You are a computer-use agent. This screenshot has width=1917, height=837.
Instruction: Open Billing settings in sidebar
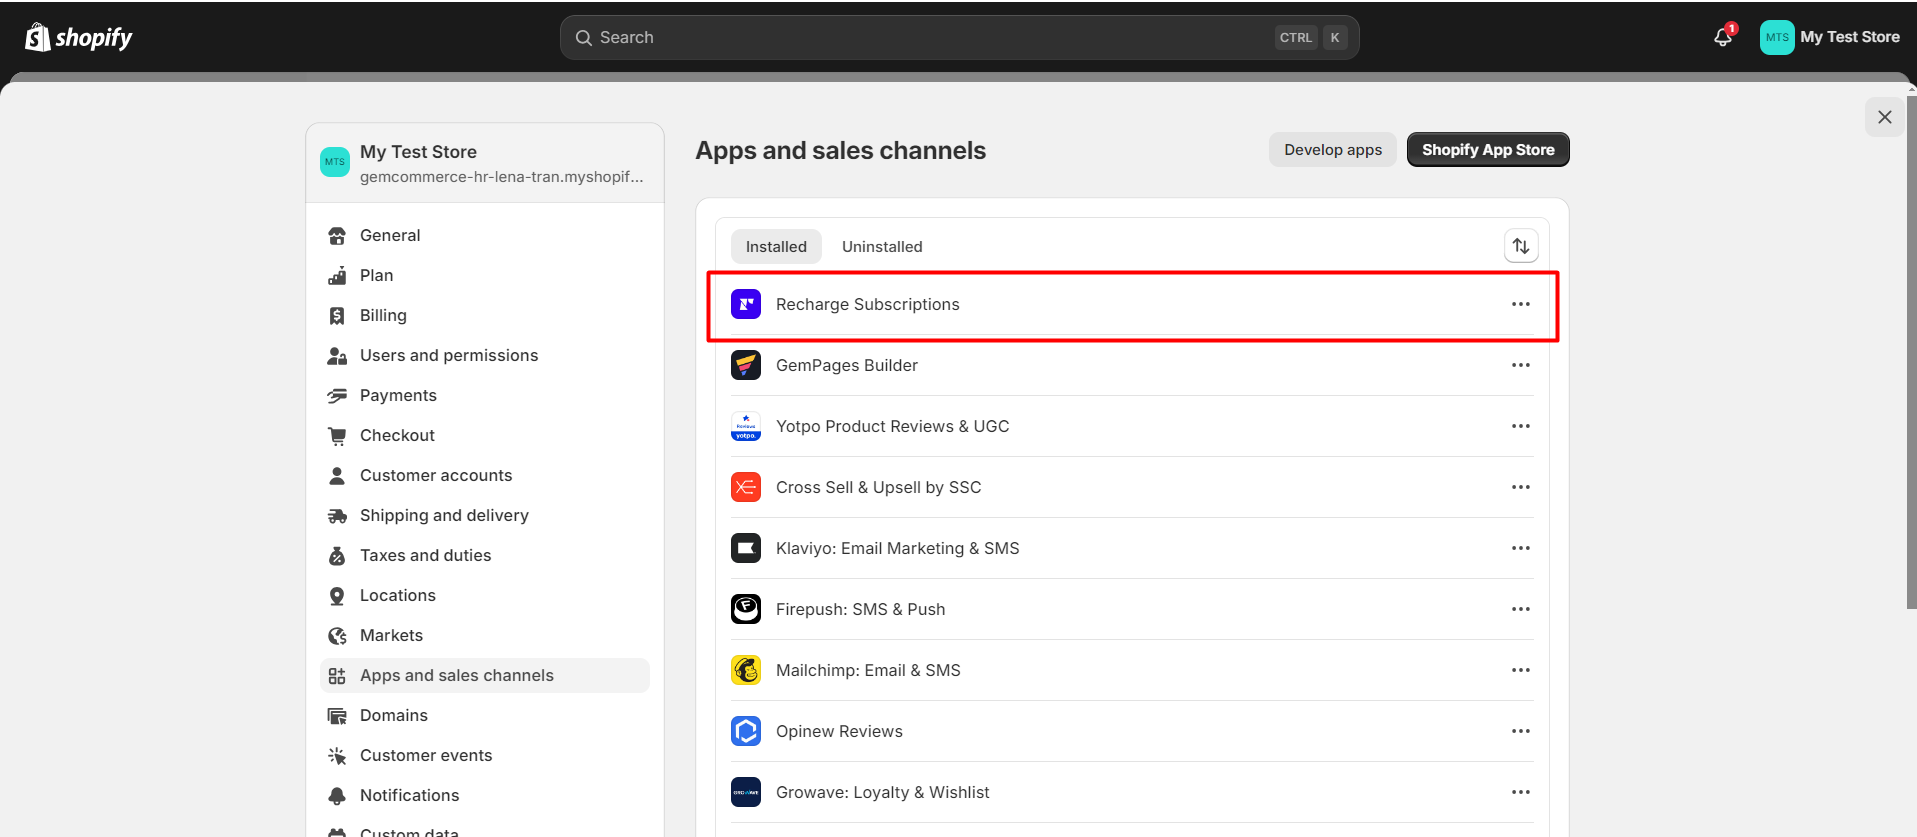coord(383,315)
